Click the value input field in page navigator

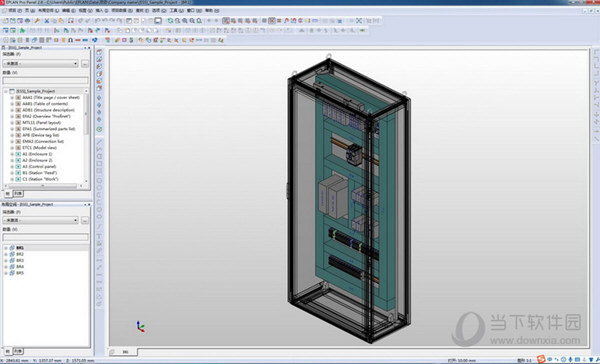(45, 80)
